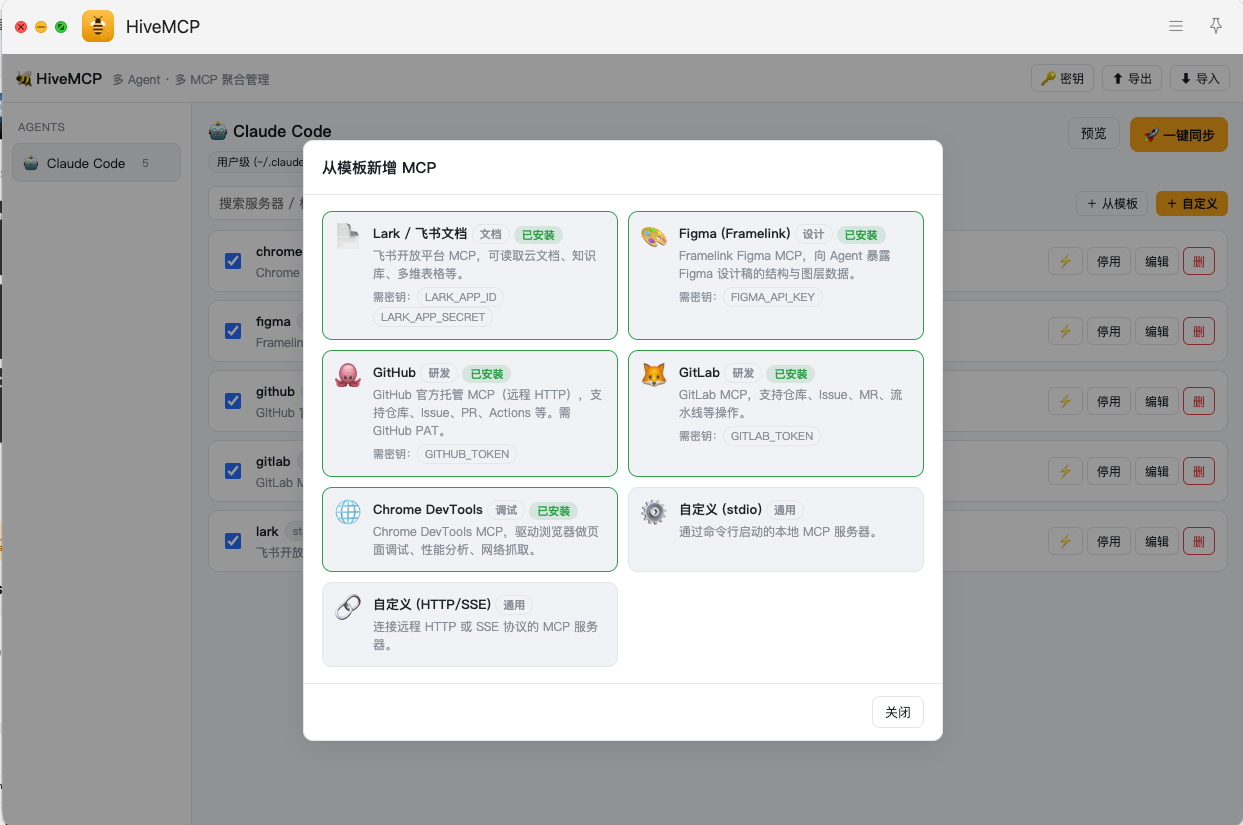This screenshot has width=1243, height=825.
Task: Click the GITLAB_TOKEN key tag
Action: [772, 436]
